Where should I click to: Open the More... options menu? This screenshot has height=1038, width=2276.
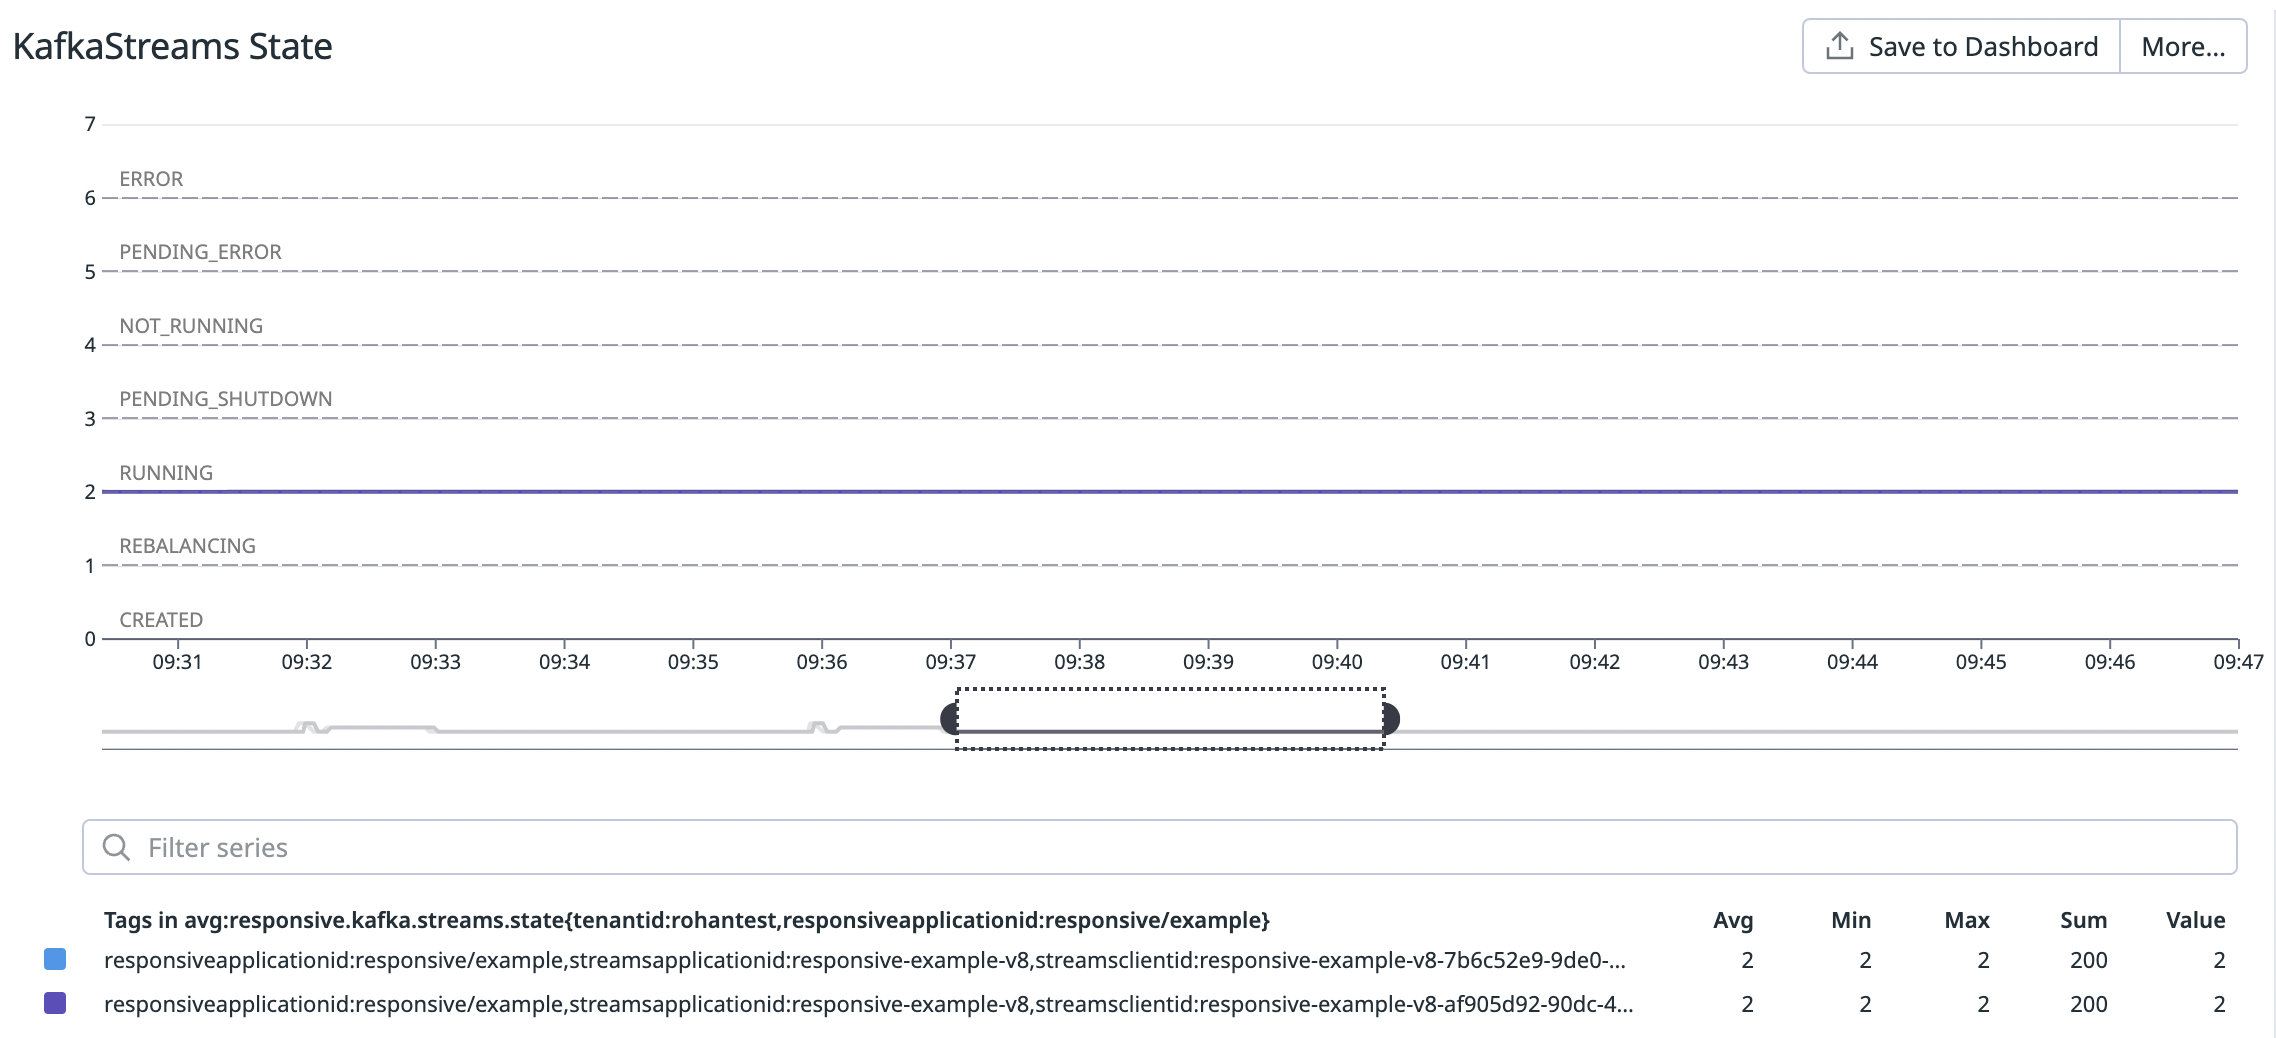(2183, 46)
